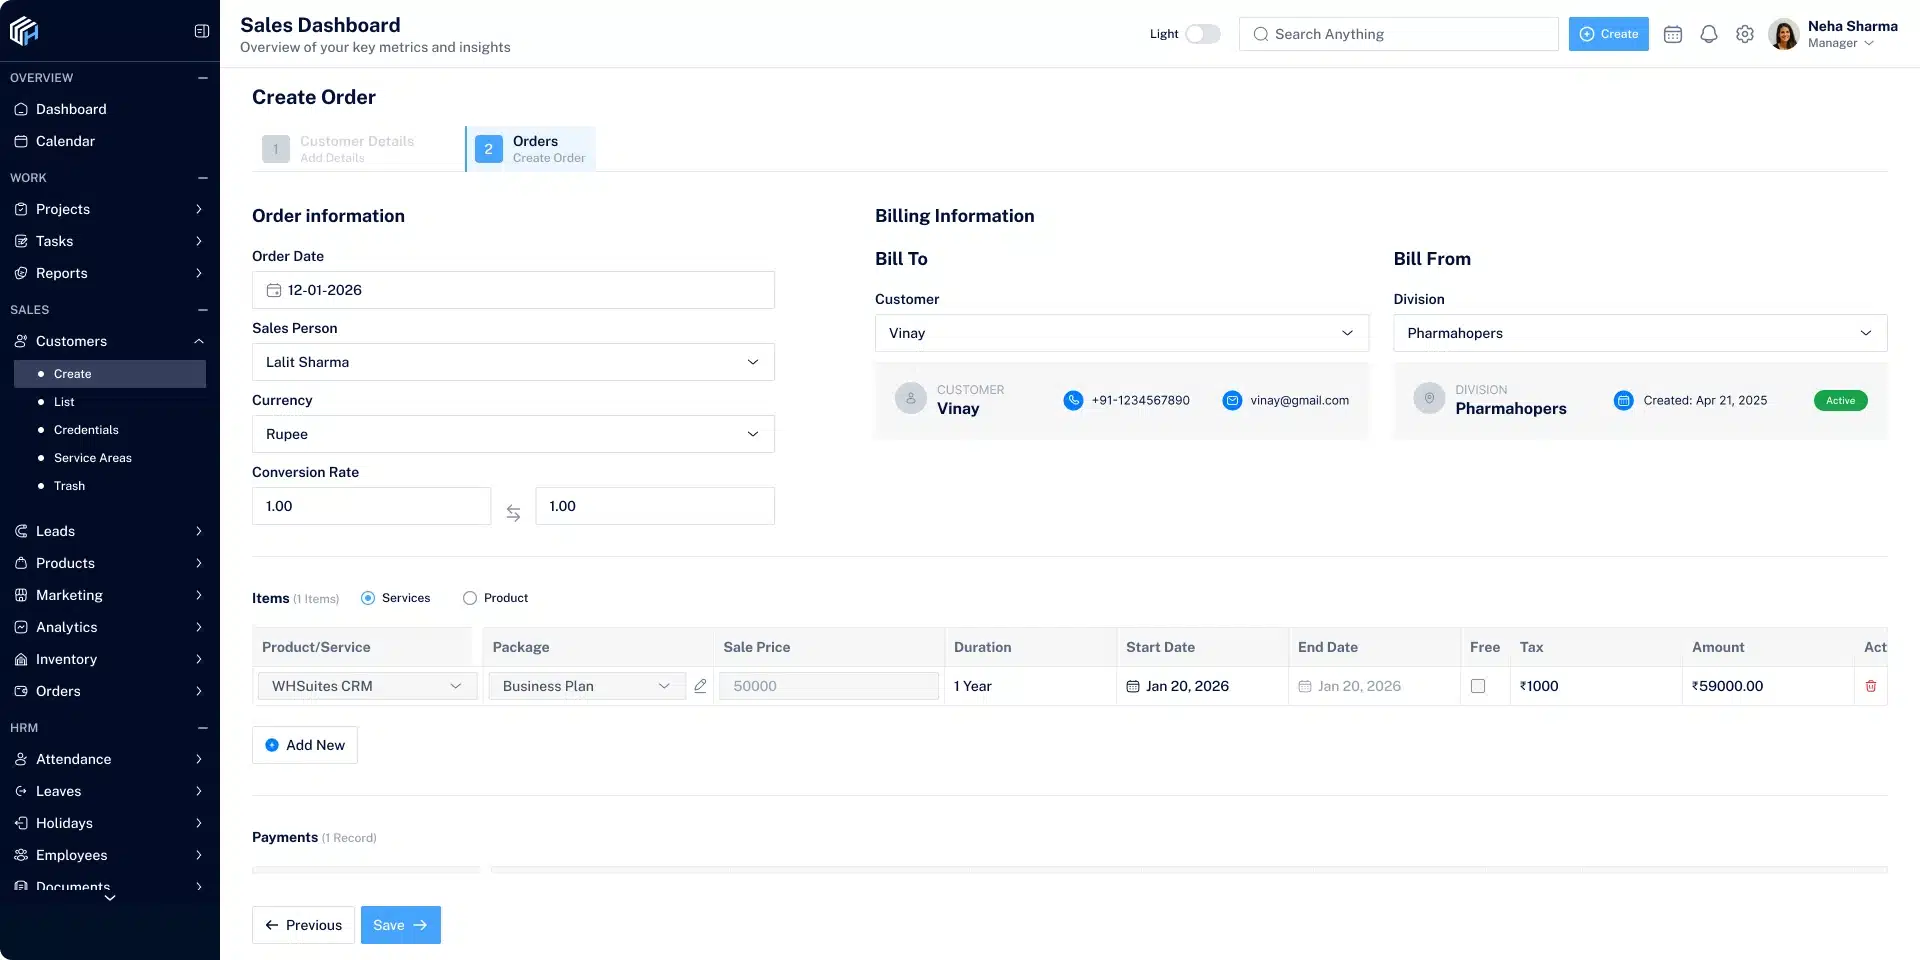Open the calendar icon in header
This screenshot has width=1920, height=960.
coord(1672,34)
